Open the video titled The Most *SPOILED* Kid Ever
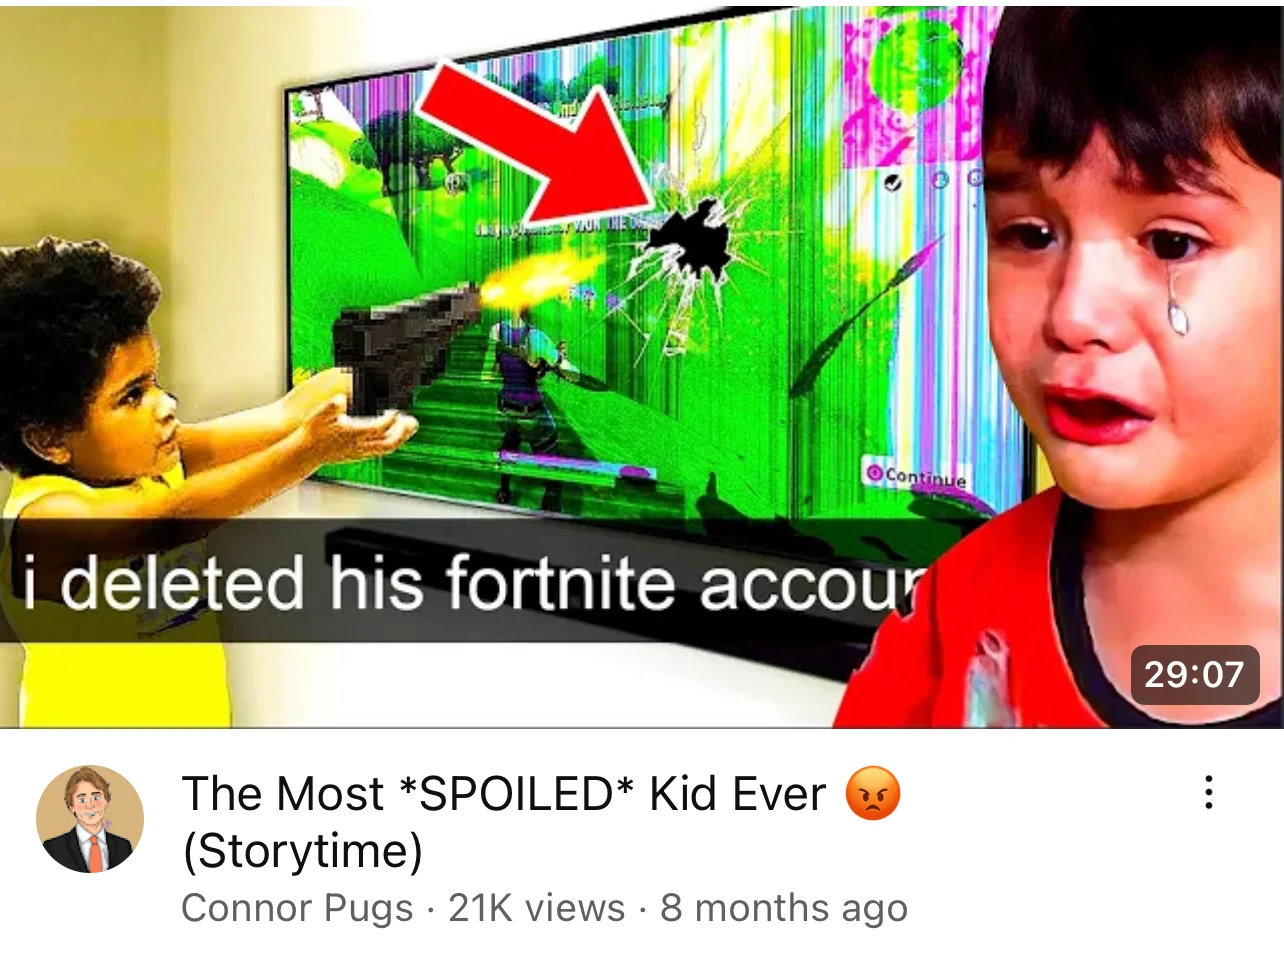 504,794
